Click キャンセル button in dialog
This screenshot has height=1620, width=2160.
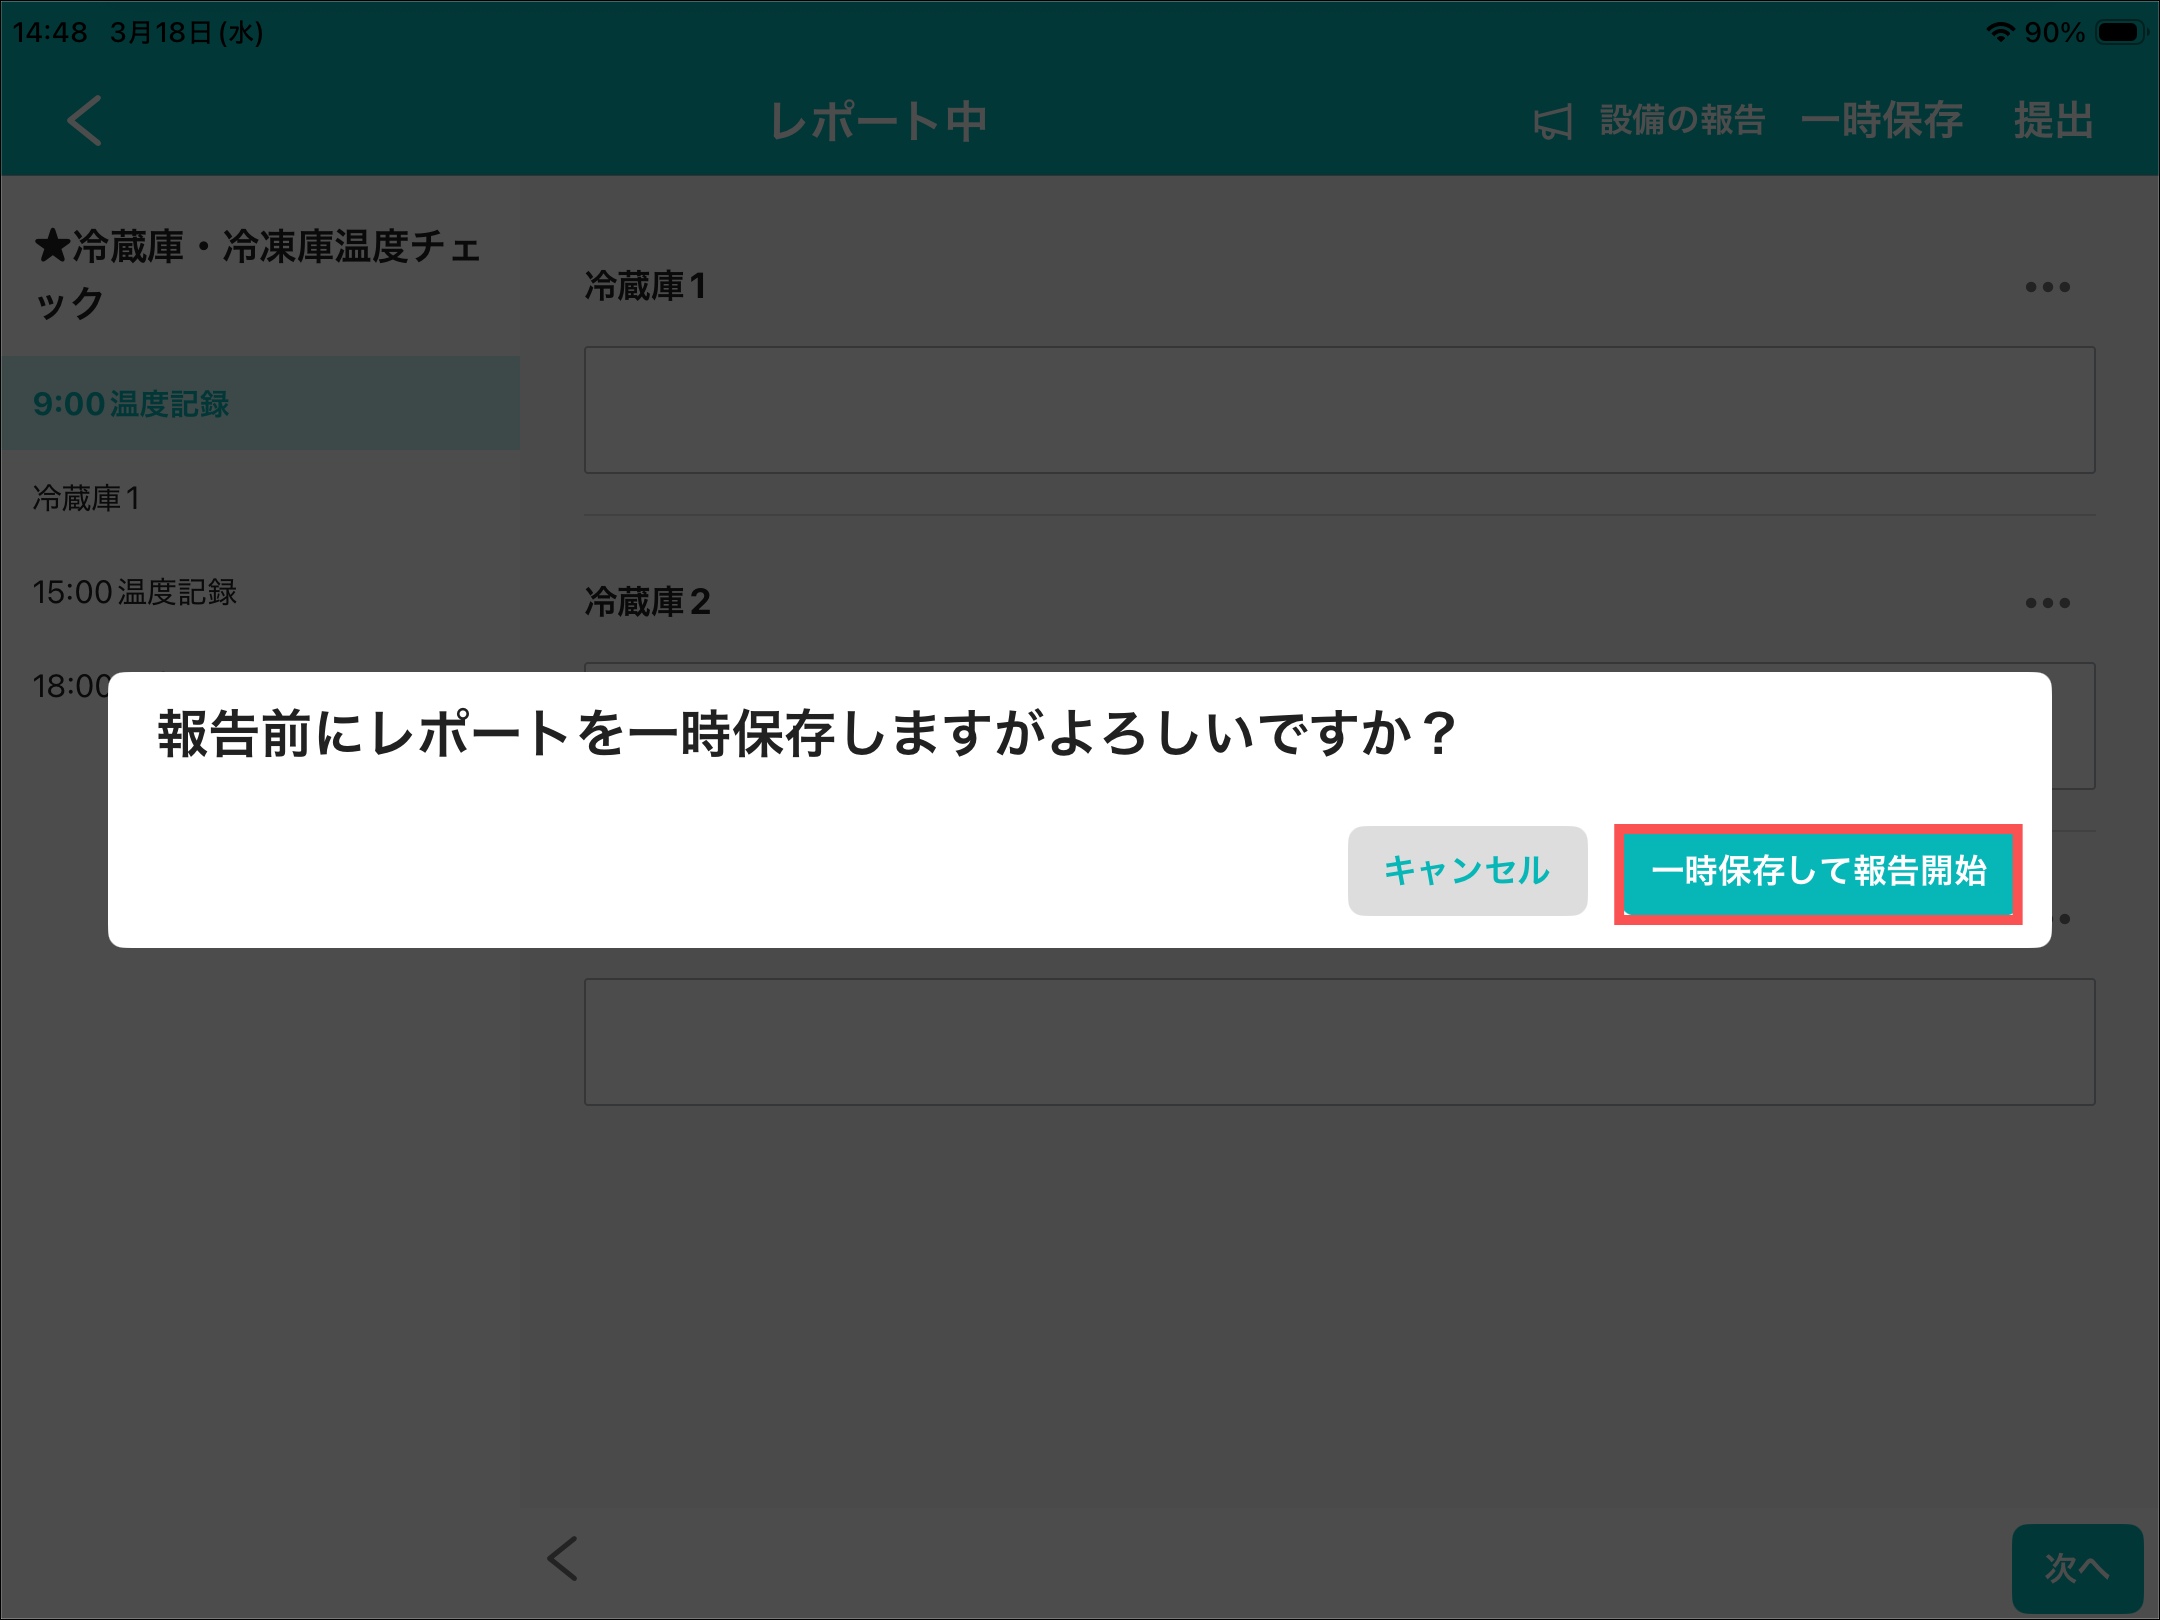[x=1466, y=870]
